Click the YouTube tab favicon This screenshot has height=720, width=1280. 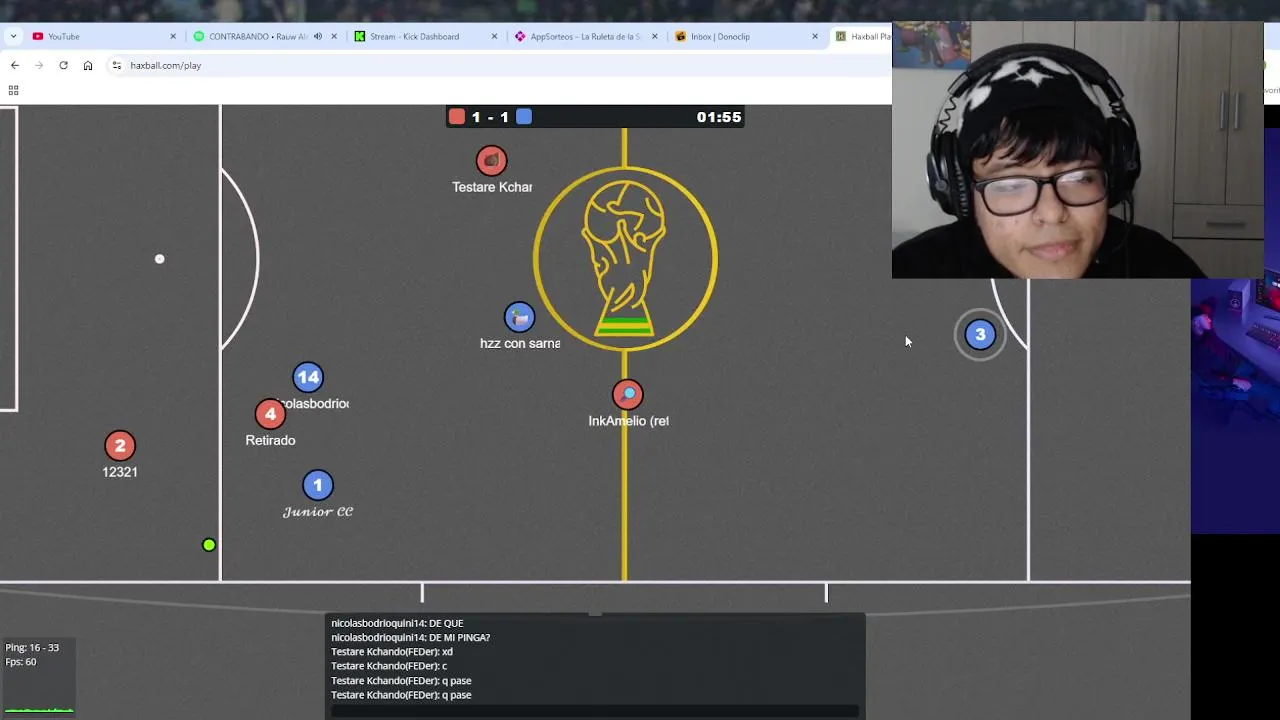click(x=38, y=36)
